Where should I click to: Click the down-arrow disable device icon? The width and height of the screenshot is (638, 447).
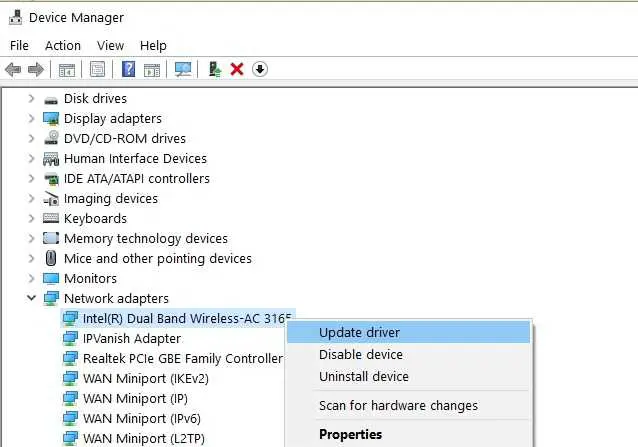pos(260,69)
